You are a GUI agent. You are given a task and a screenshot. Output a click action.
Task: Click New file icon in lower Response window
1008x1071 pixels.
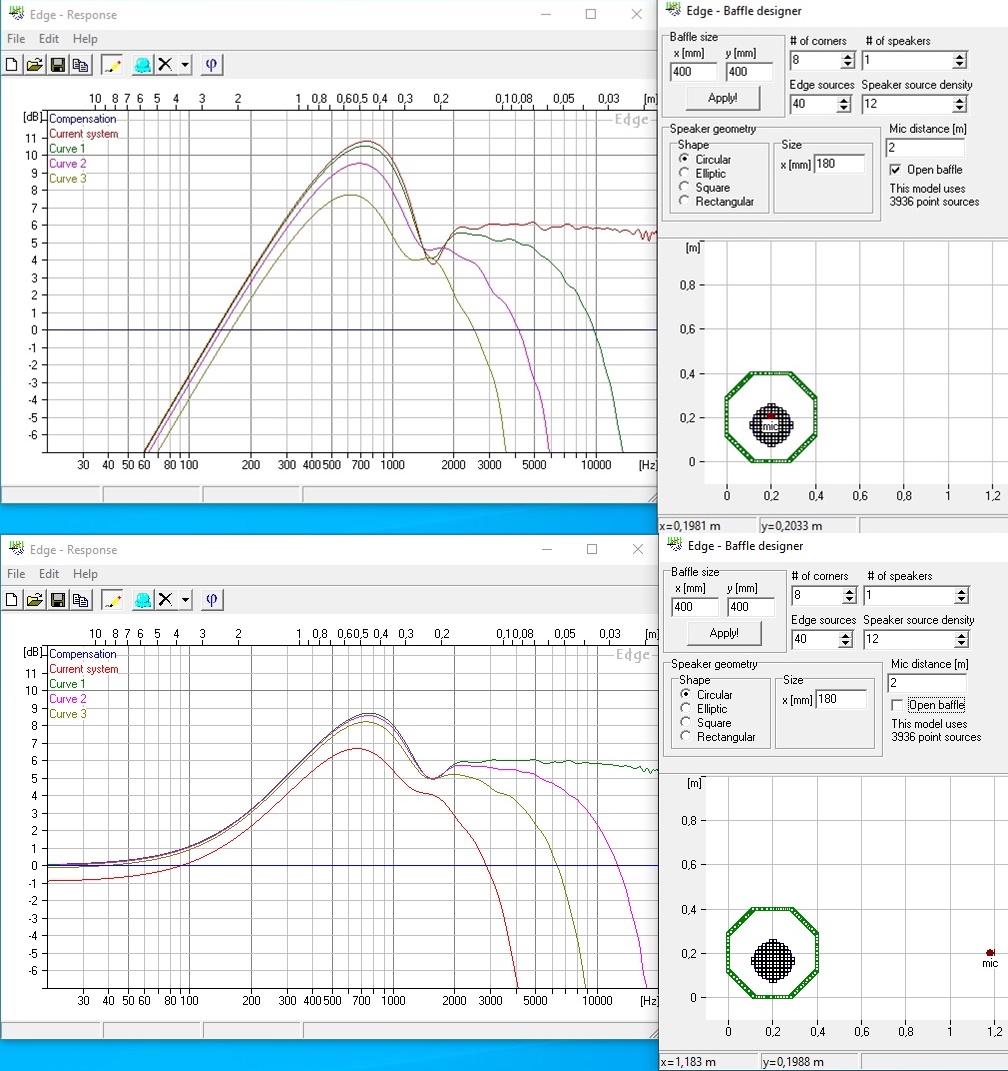click(12, 600)
